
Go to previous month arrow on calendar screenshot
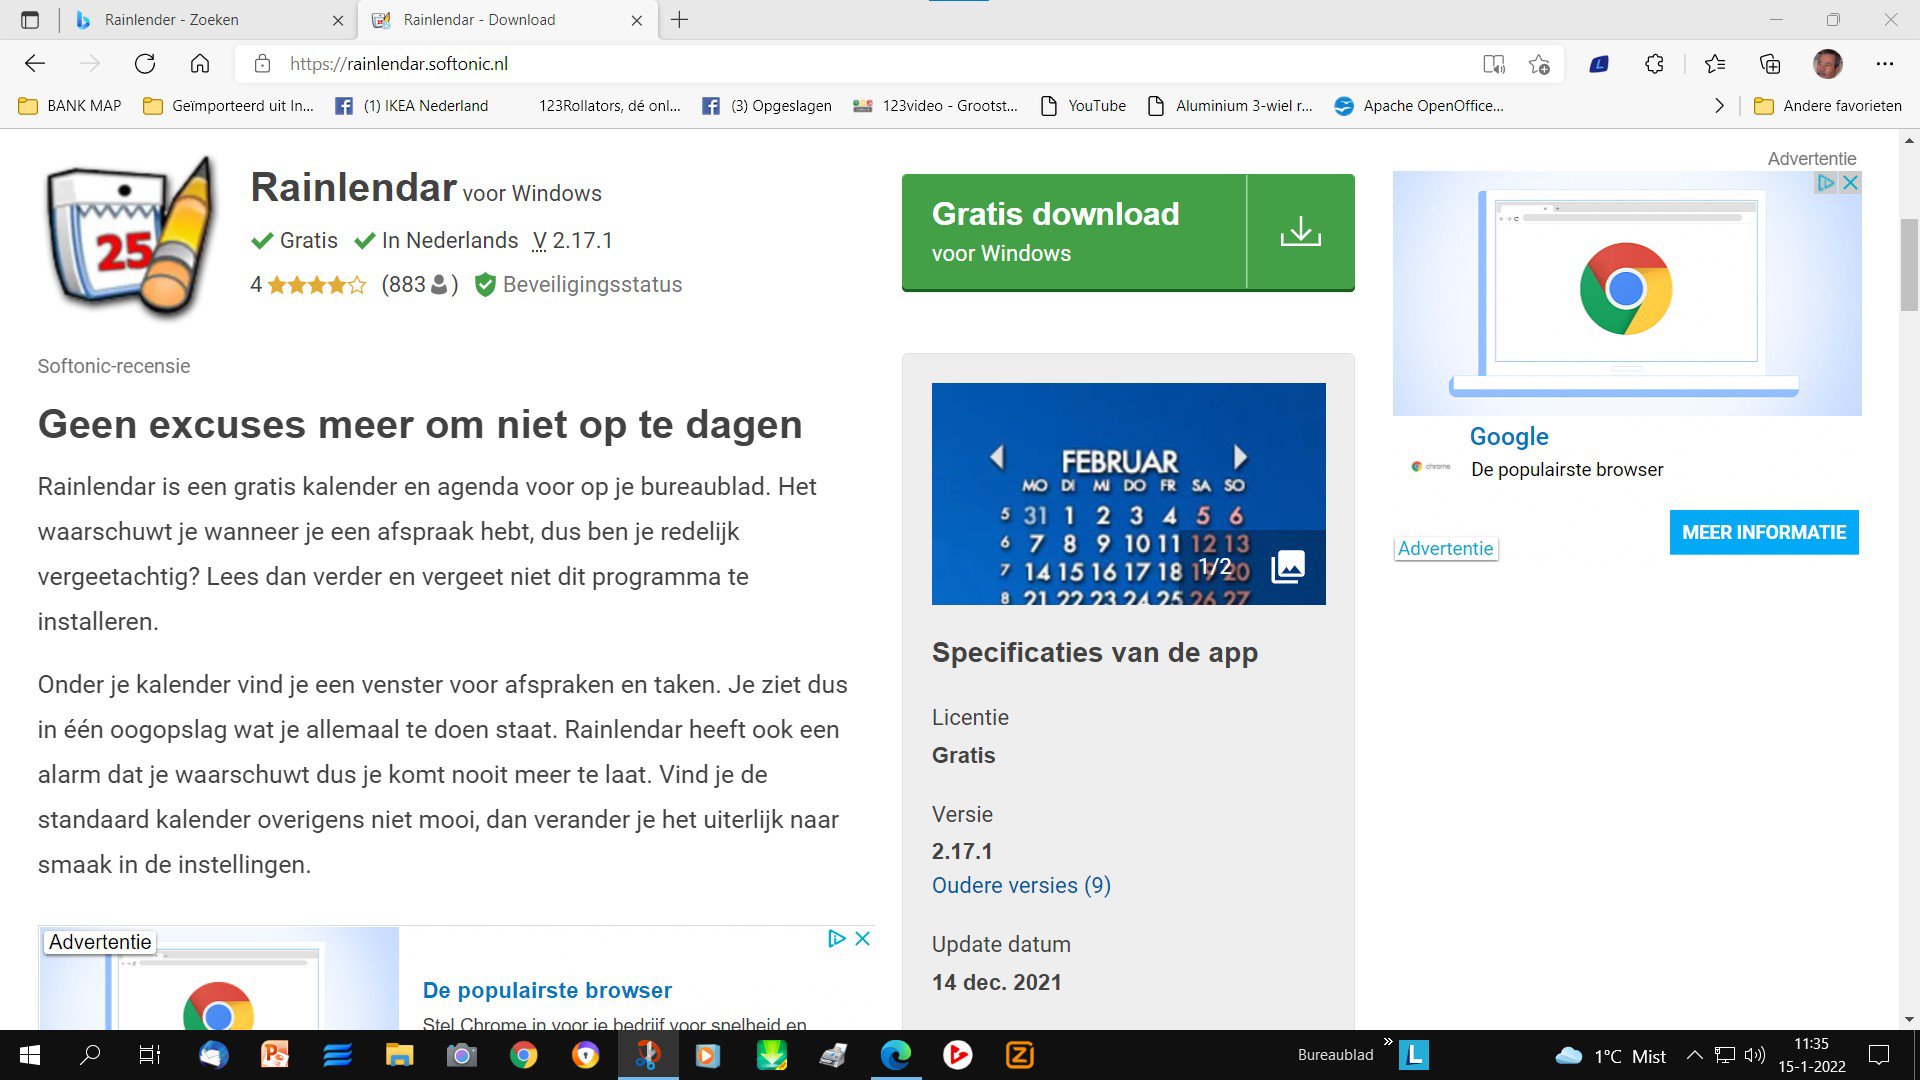(x=996, y=458)
